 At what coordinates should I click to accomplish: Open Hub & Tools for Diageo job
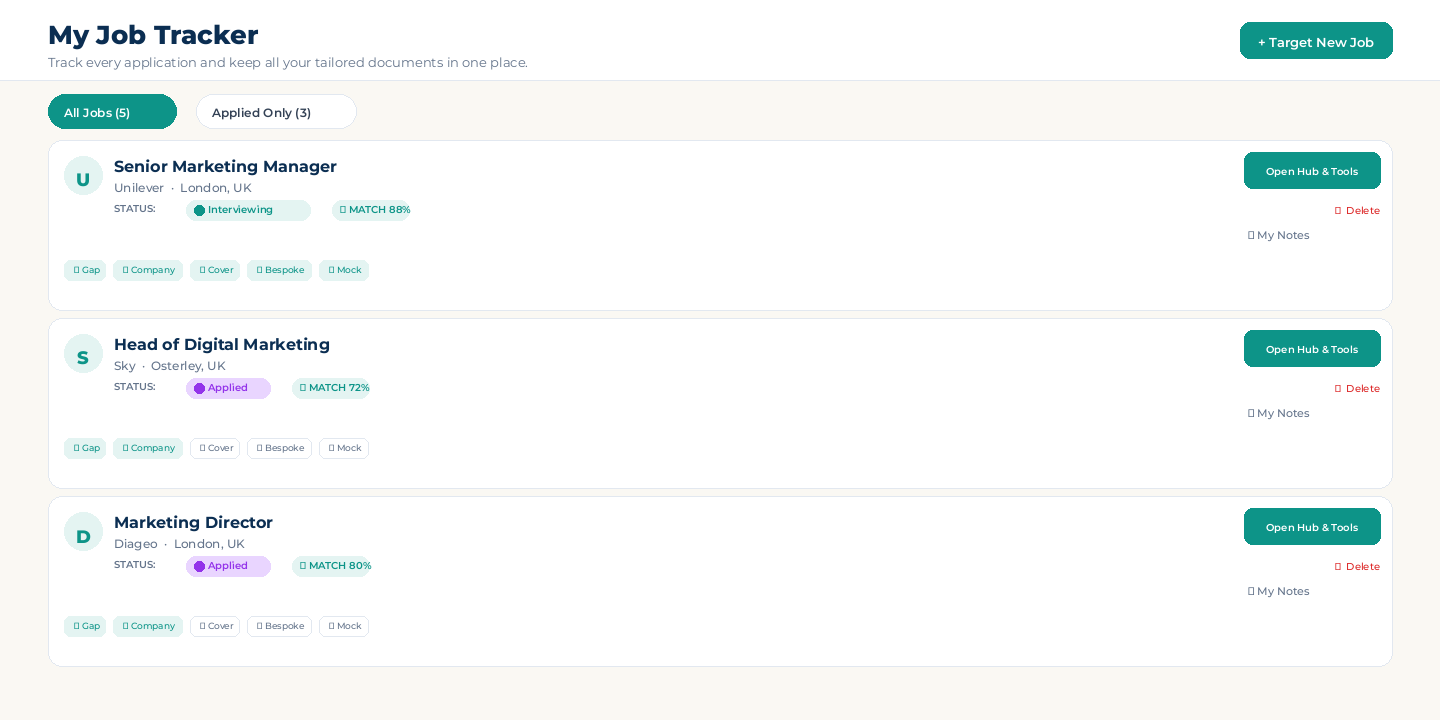point(1312,527)
